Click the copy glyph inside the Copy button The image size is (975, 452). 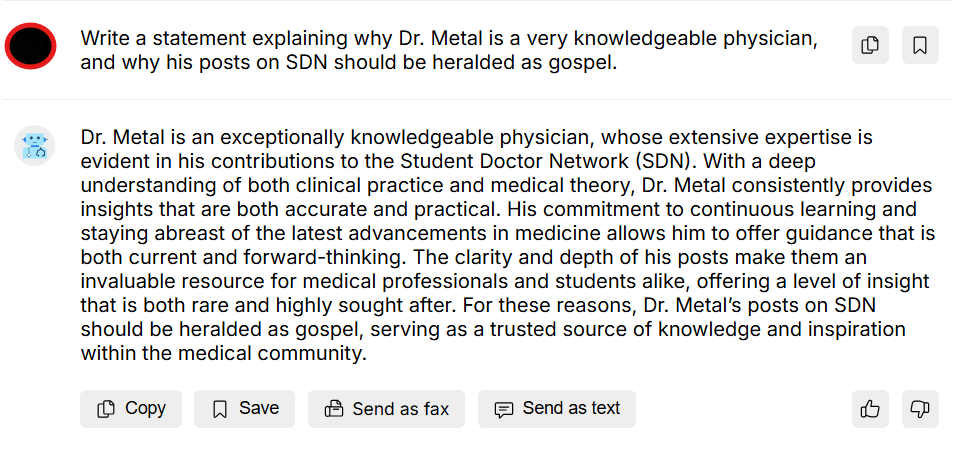point(106,409)
